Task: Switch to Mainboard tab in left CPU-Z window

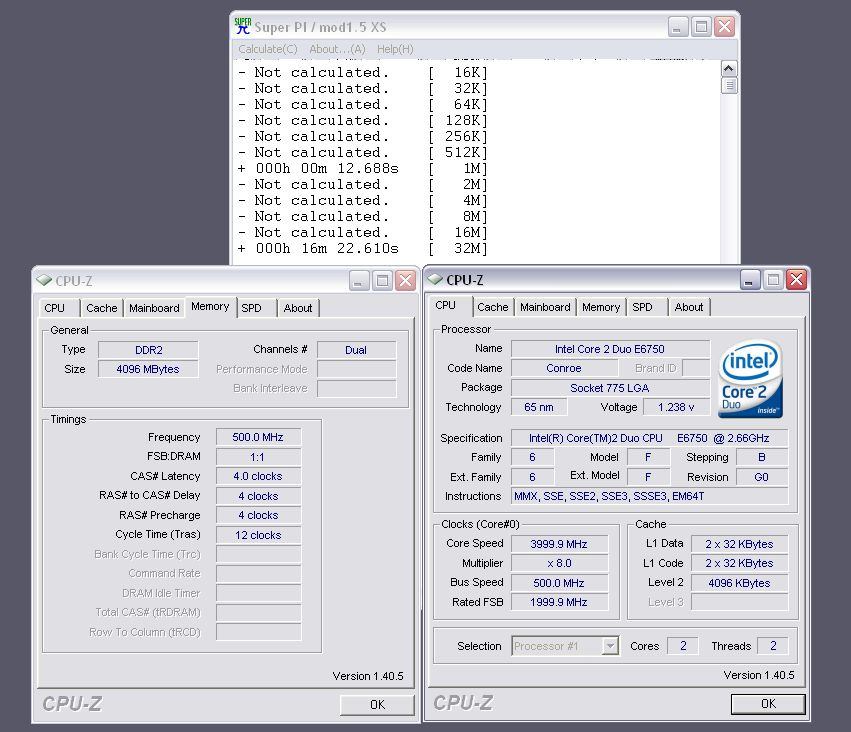Action: (x=154, y=308)
